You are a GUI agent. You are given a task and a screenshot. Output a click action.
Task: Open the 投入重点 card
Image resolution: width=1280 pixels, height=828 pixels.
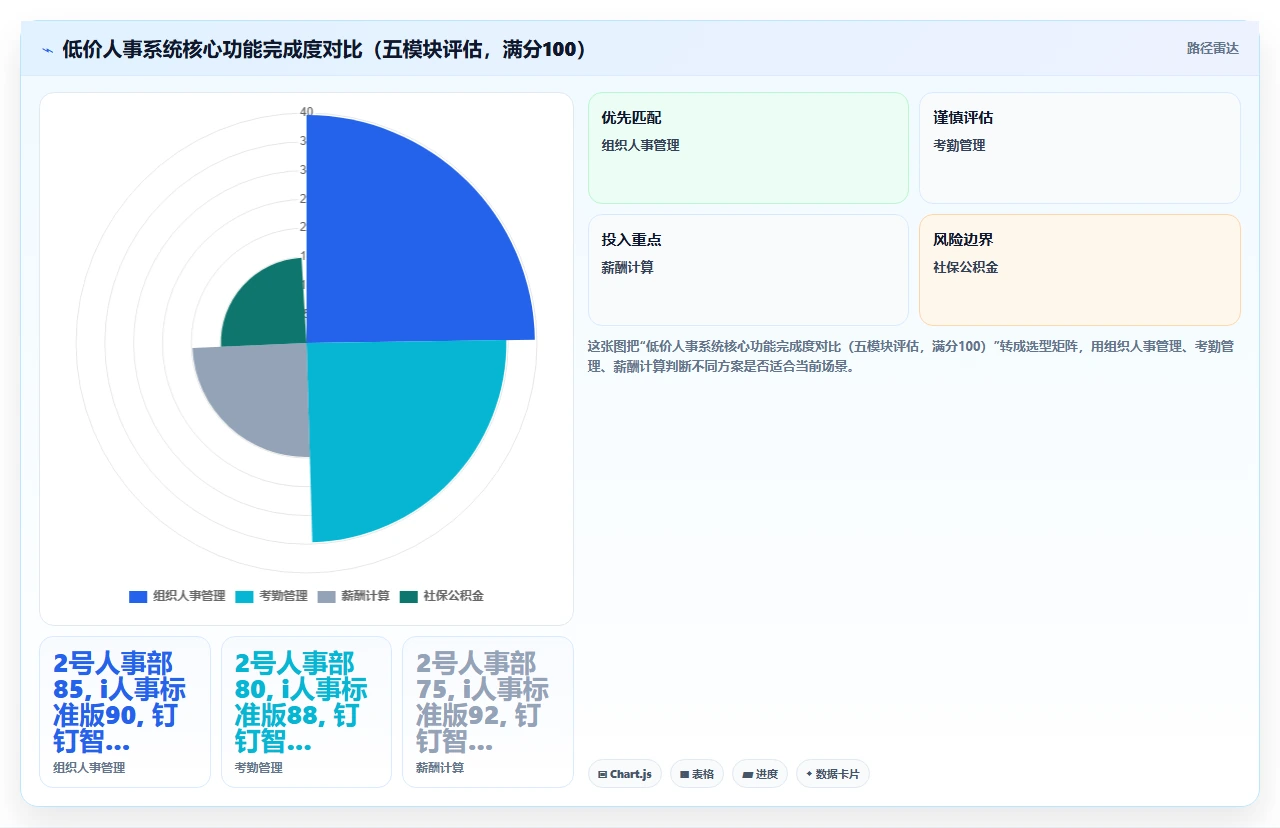[748, 270]
